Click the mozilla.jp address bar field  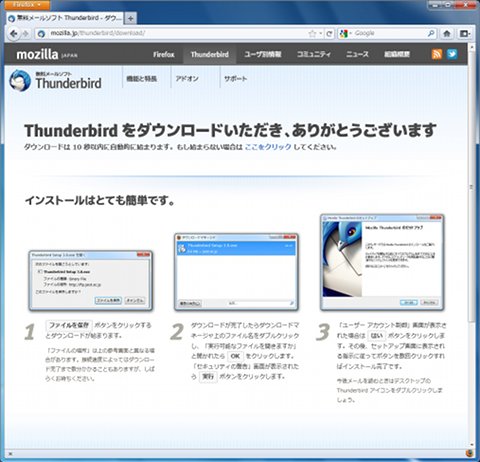coord(177,33)
